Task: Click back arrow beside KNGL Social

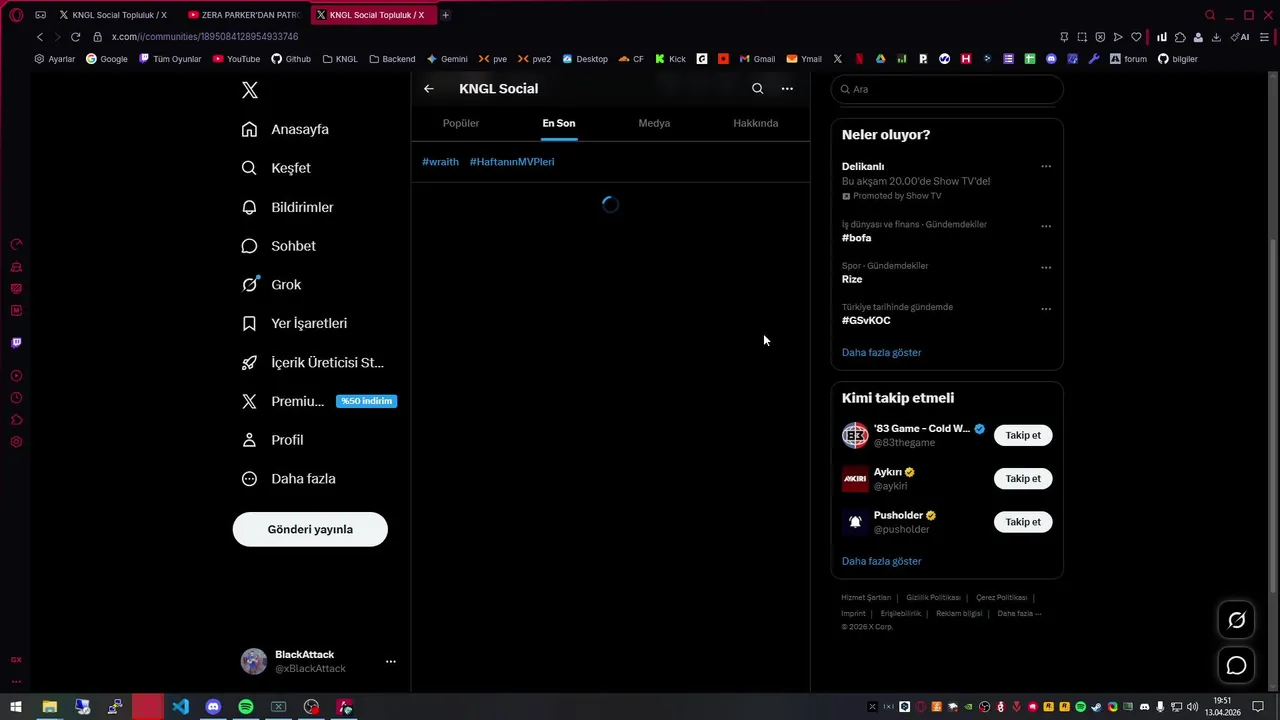Action: [x=429, y=89]
